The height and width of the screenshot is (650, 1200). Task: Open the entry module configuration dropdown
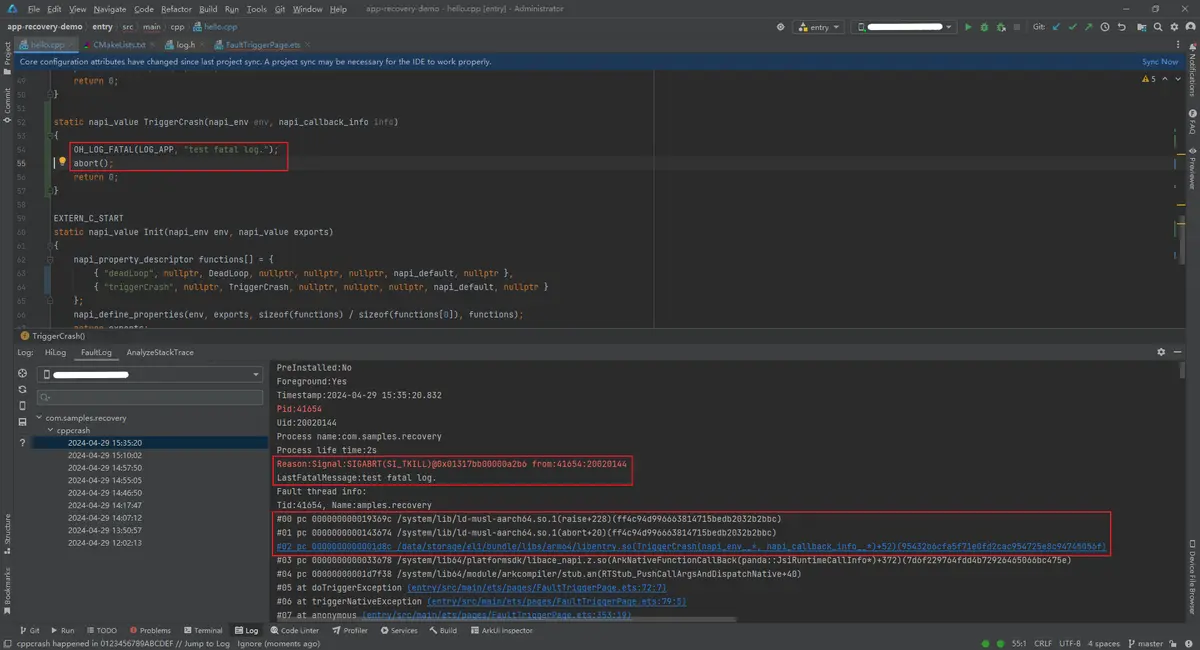[819, 27]
